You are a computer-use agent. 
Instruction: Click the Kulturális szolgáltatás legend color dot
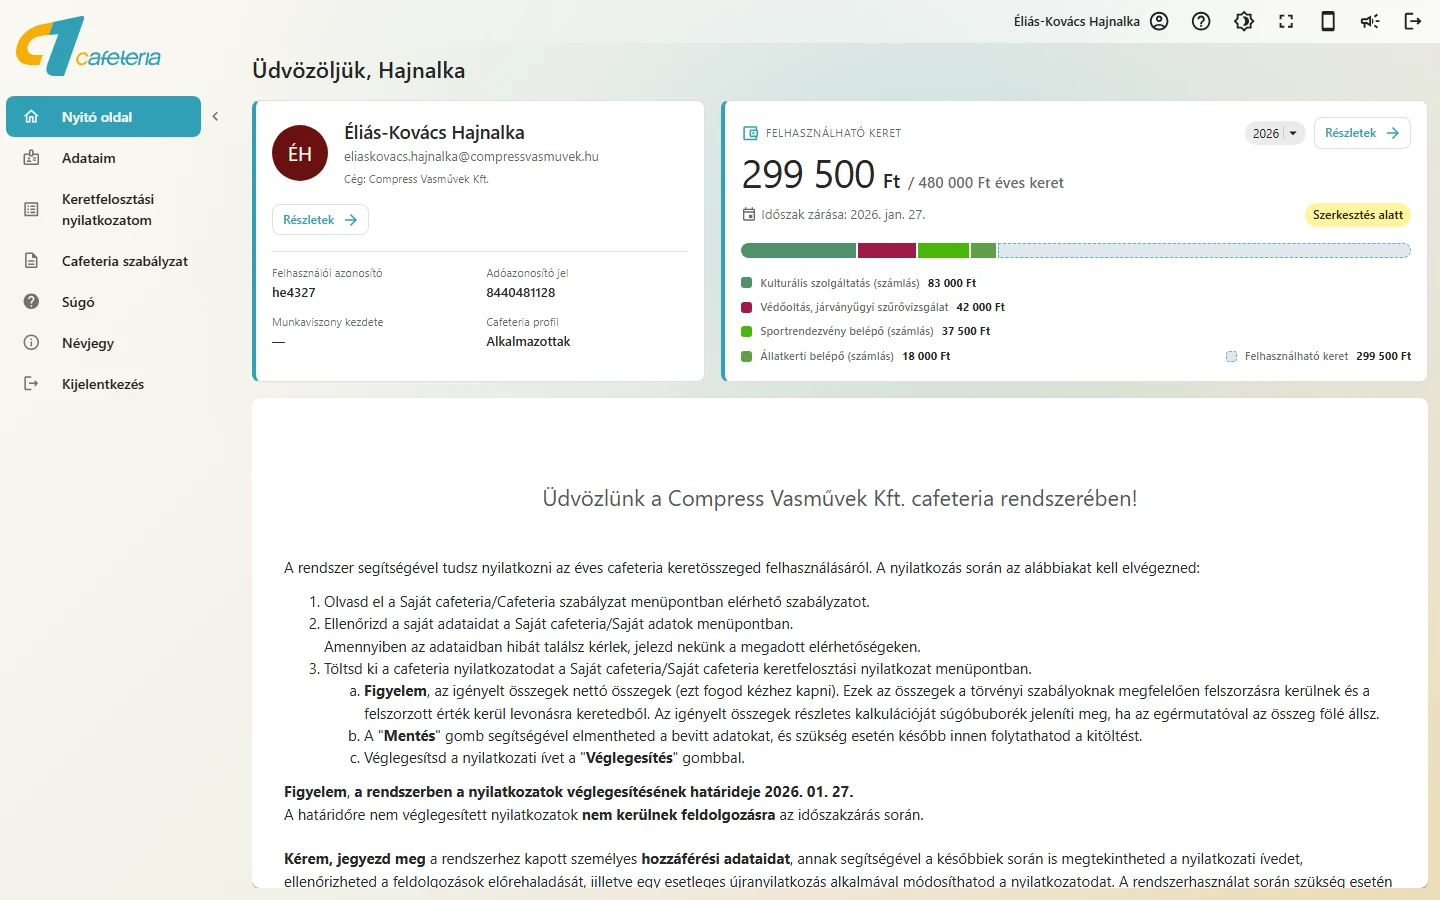tap(746, 283)
